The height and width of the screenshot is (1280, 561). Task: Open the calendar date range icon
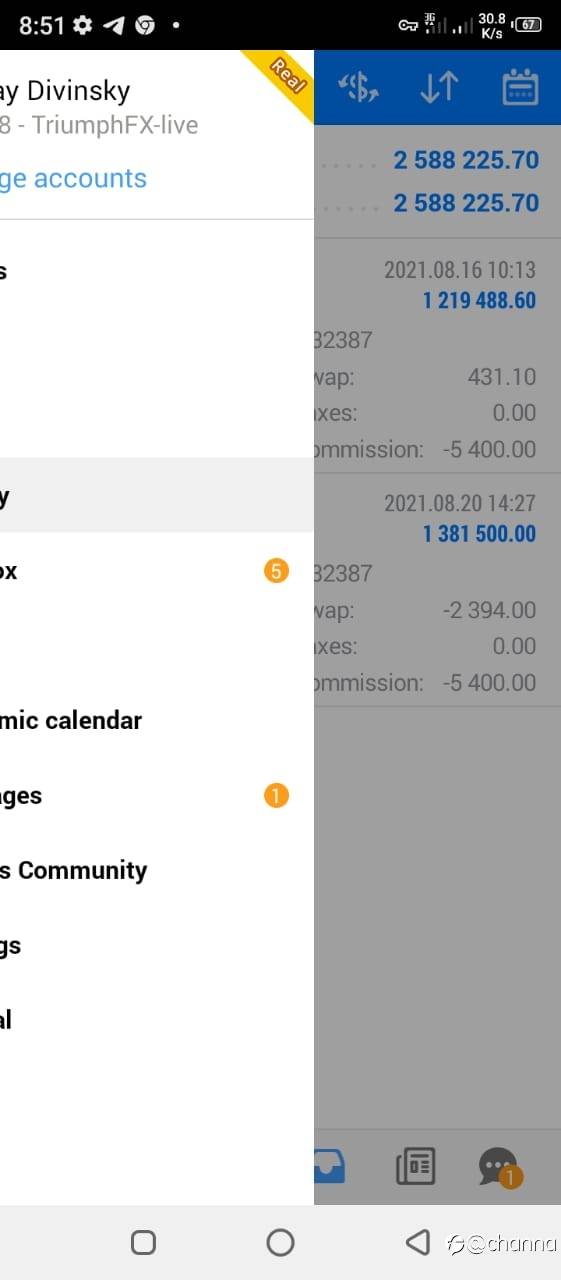(520, 88)
